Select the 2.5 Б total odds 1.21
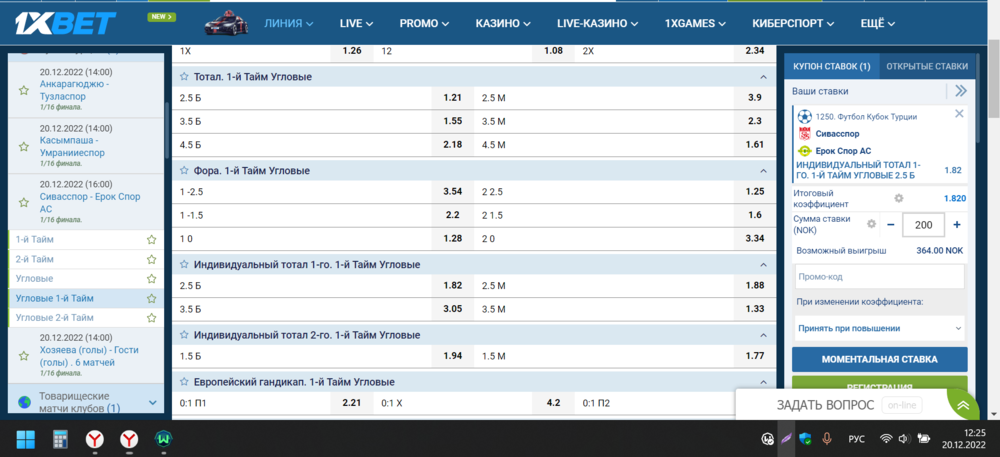 [452, 98]
